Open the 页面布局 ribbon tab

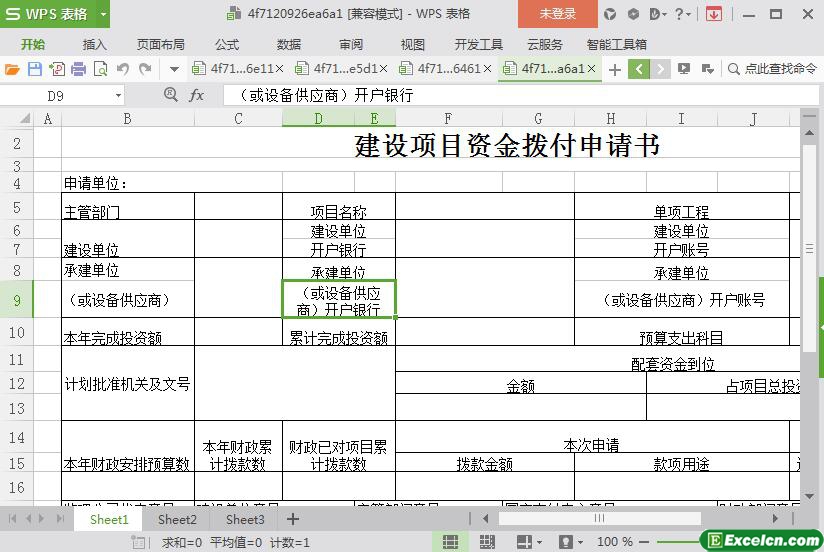160,44
